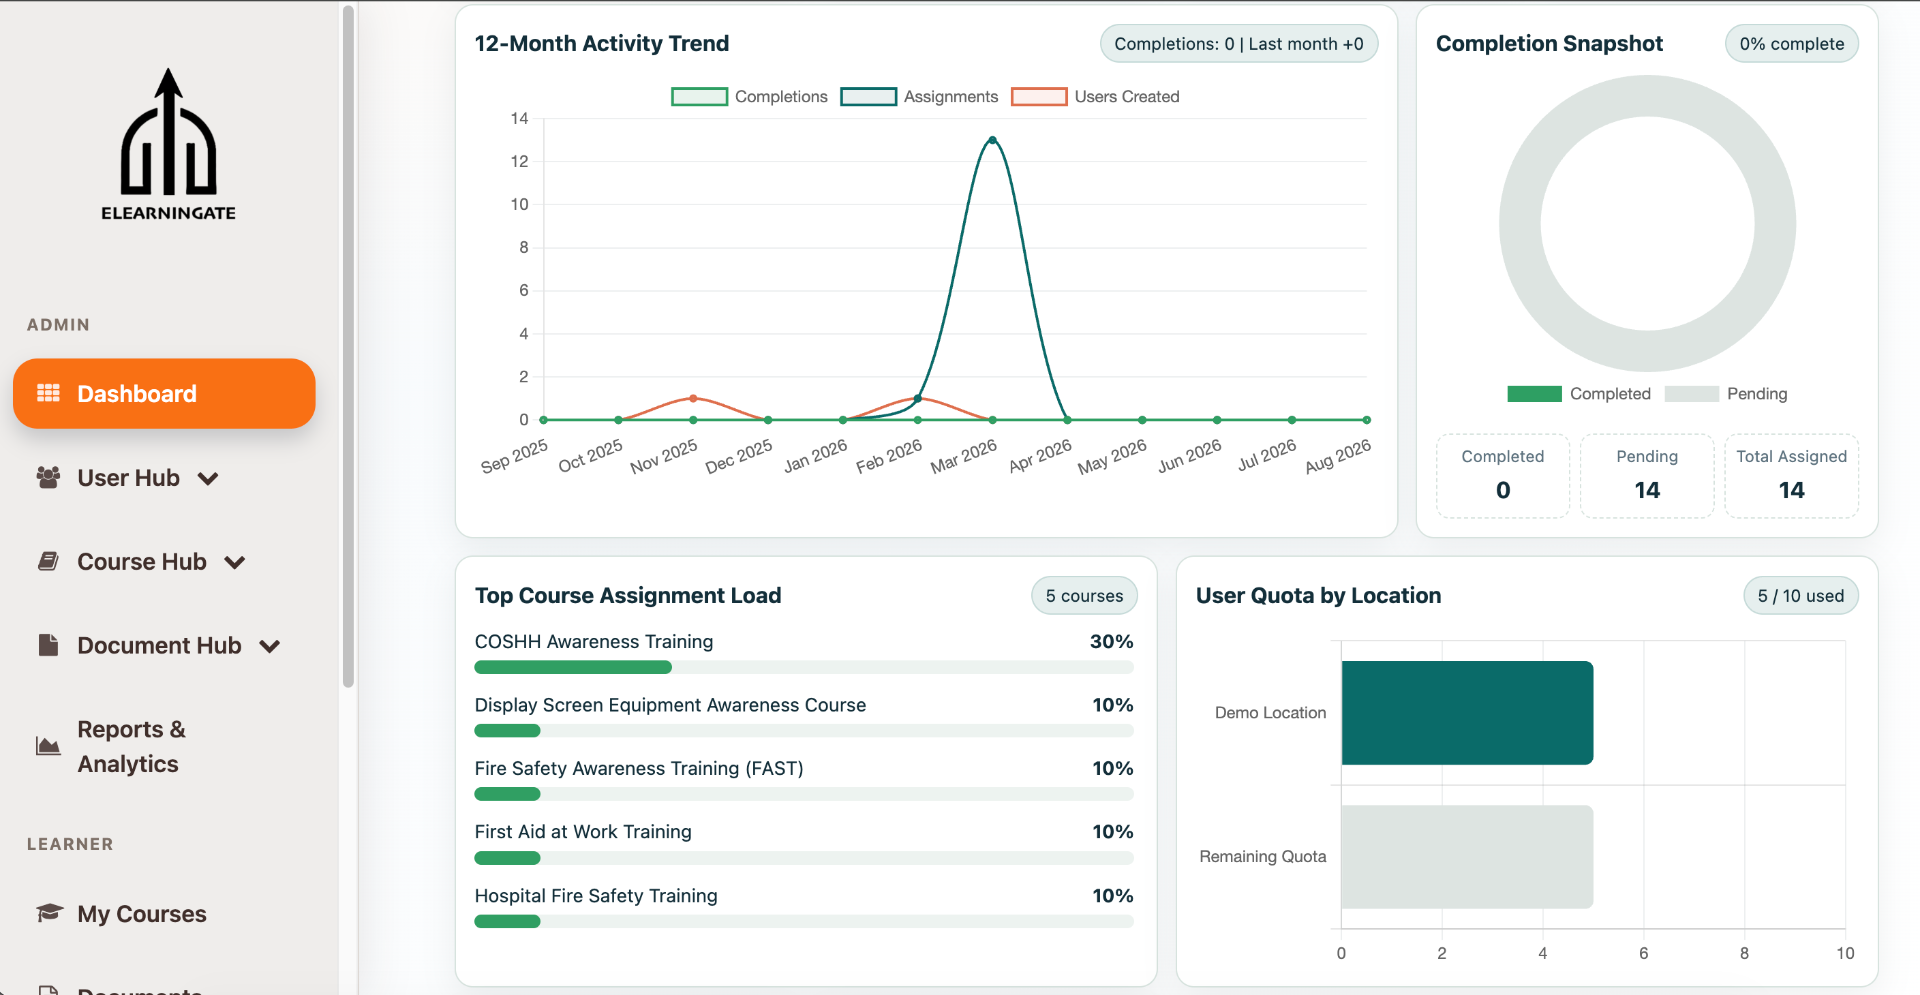Click the Aug 2026 axis label

tap(1338, 456)
